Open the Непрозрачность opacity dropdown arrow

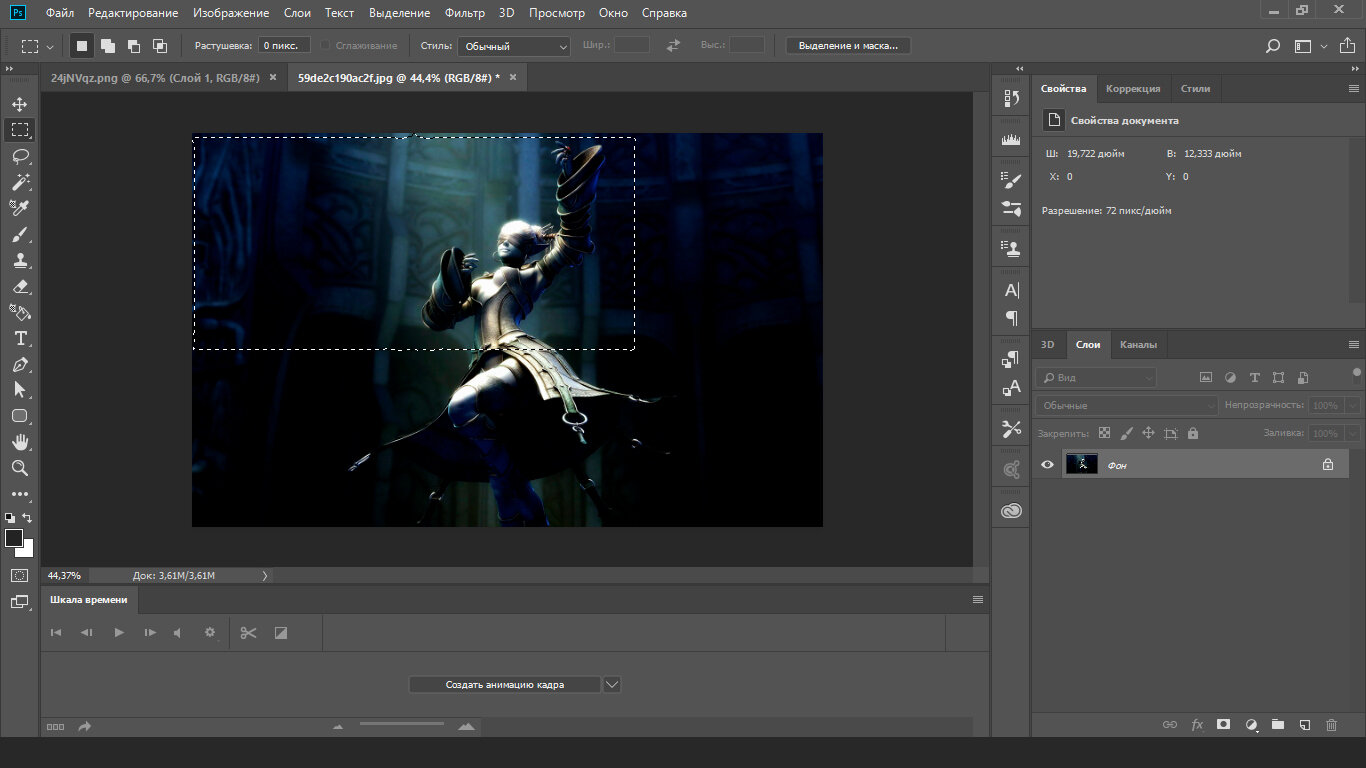click(1352, 405)
